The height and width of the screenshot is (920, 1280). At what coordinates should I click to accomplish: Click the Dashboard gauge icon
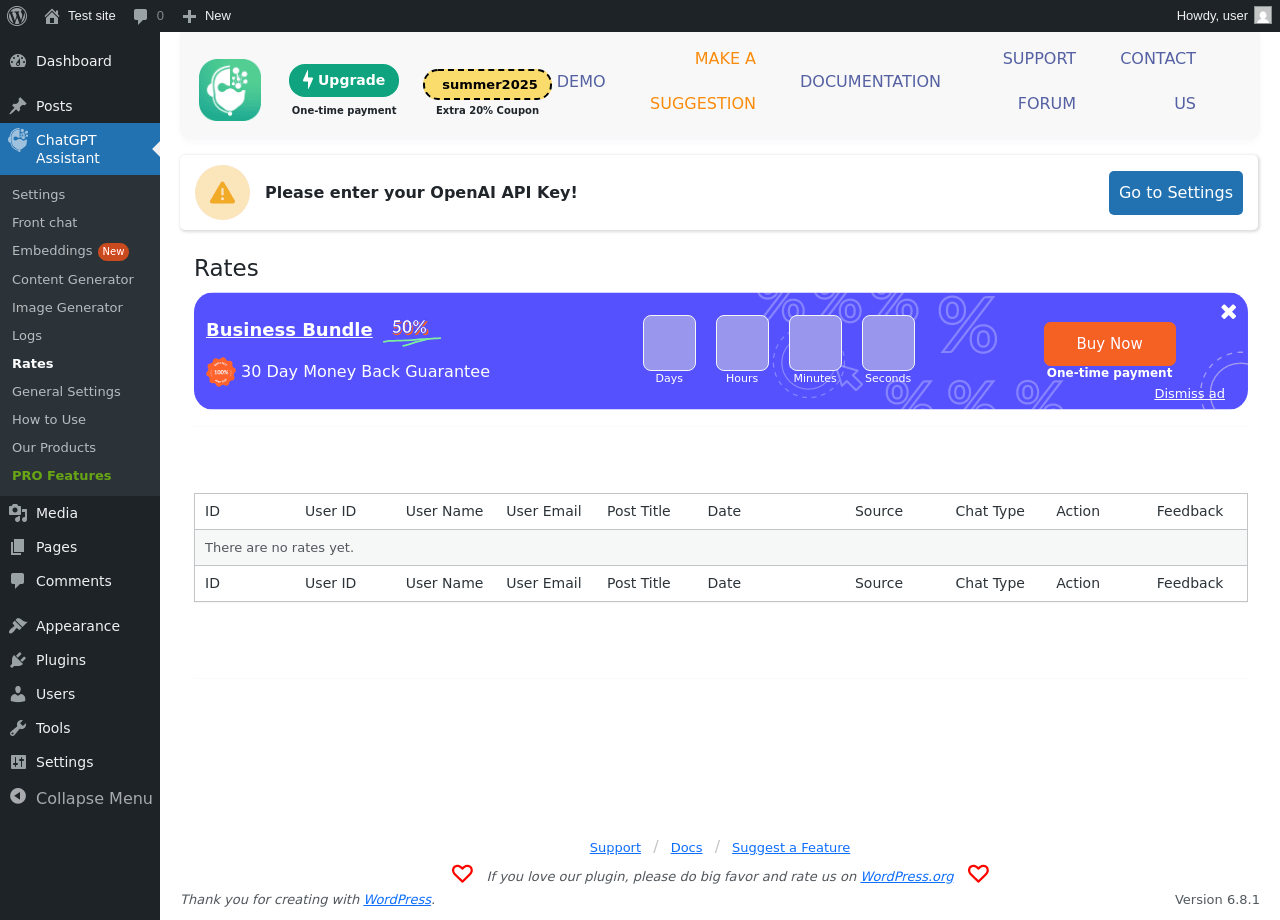click(x=18, y=61)
